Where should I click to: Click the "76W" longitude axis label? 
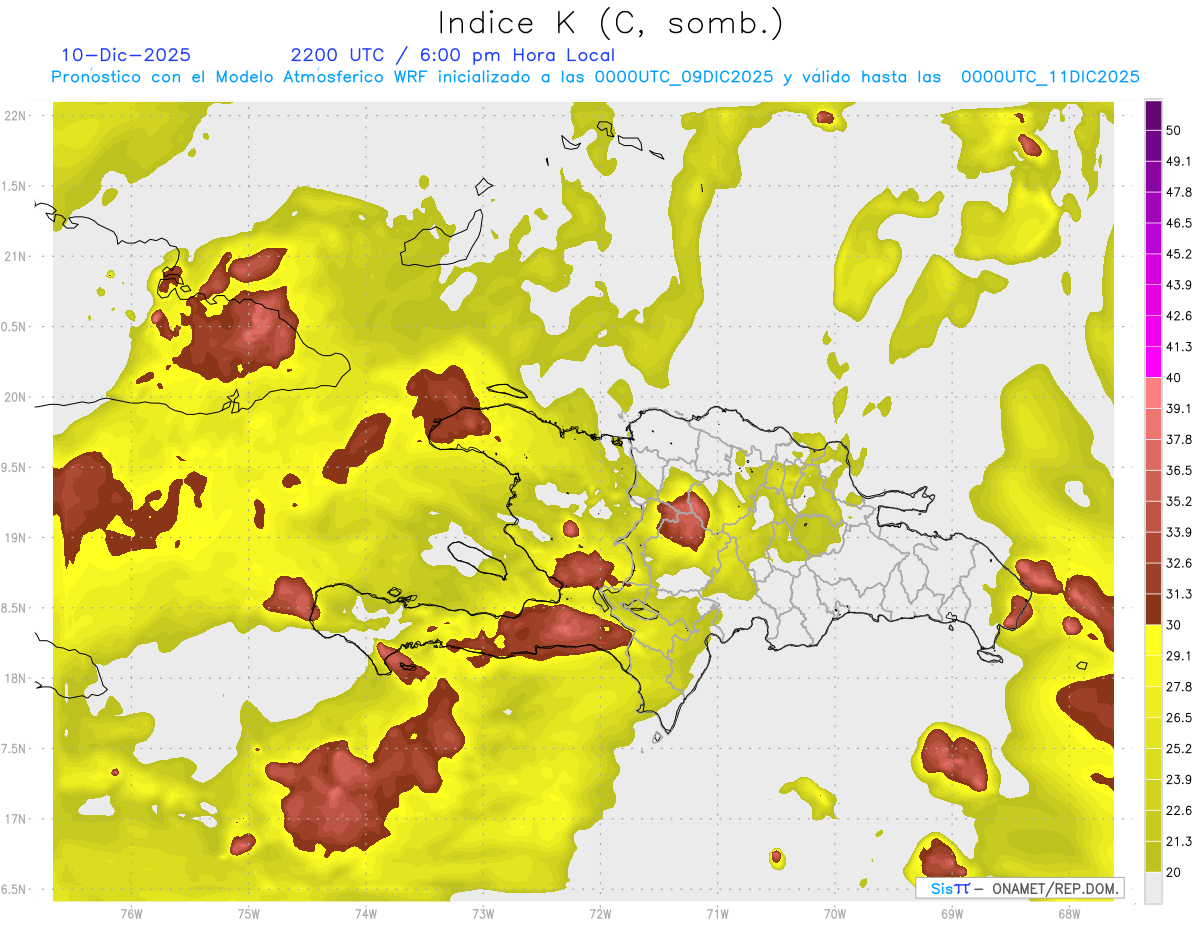(x=131, y=914)
